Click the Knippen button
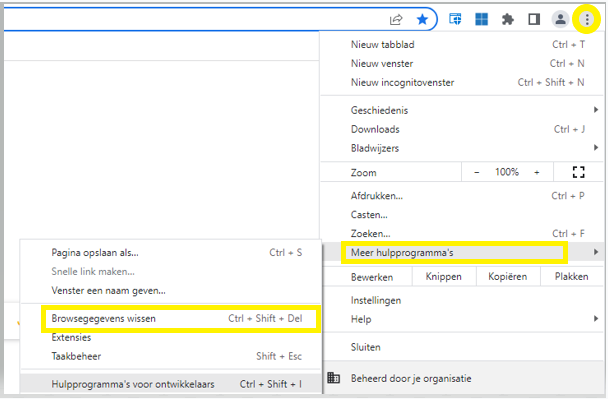Viewport: 608px width, 399px height. (x=444, y=277)
